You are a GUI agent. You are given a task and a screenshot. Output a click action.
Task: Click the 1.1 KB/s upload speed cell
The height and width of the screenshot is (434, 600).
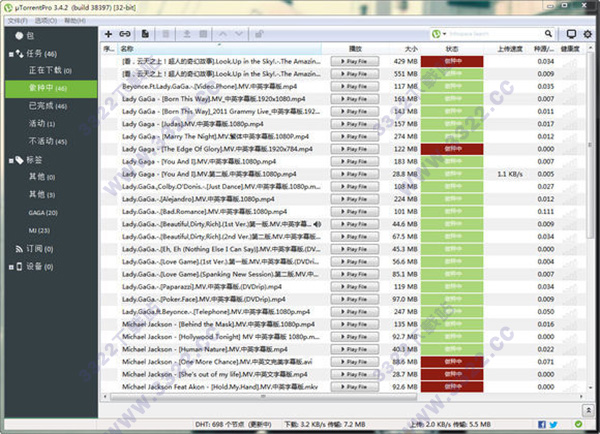coord(510,174)
